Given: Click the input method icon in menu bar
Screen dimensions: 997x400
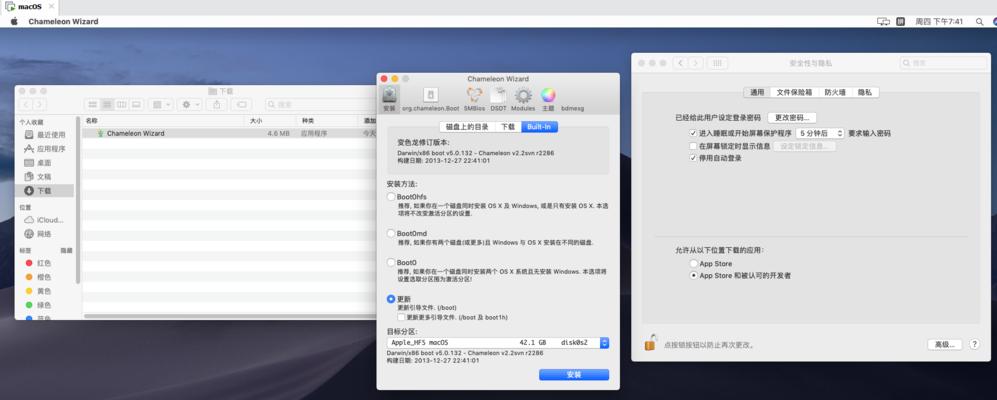Looking at the screenshot, I should click(x=900, y=21).
